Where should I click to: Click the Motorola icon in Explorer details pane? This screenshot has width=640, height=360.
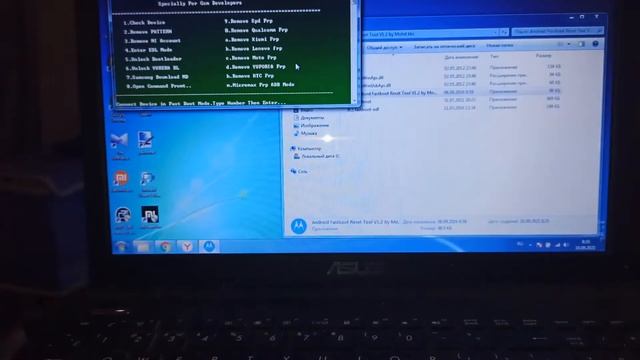(x=298, y=225)
